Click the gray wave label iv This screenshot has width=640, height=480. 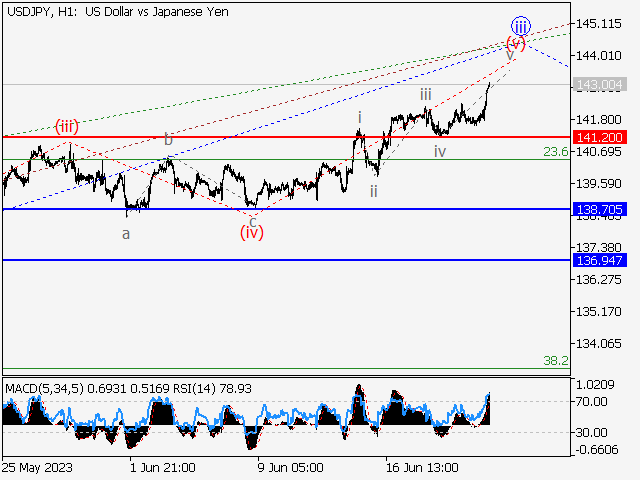pos(440,152)
